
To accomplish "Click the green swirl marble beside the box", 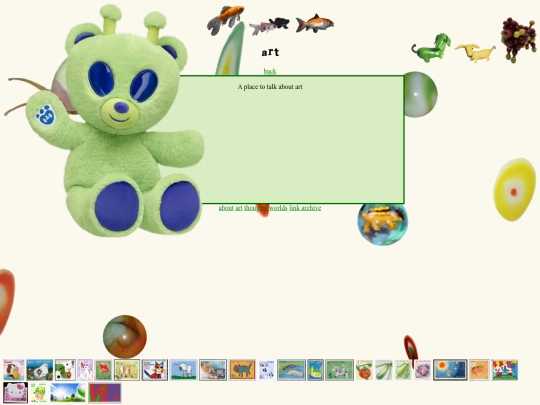I will (420, 94).
